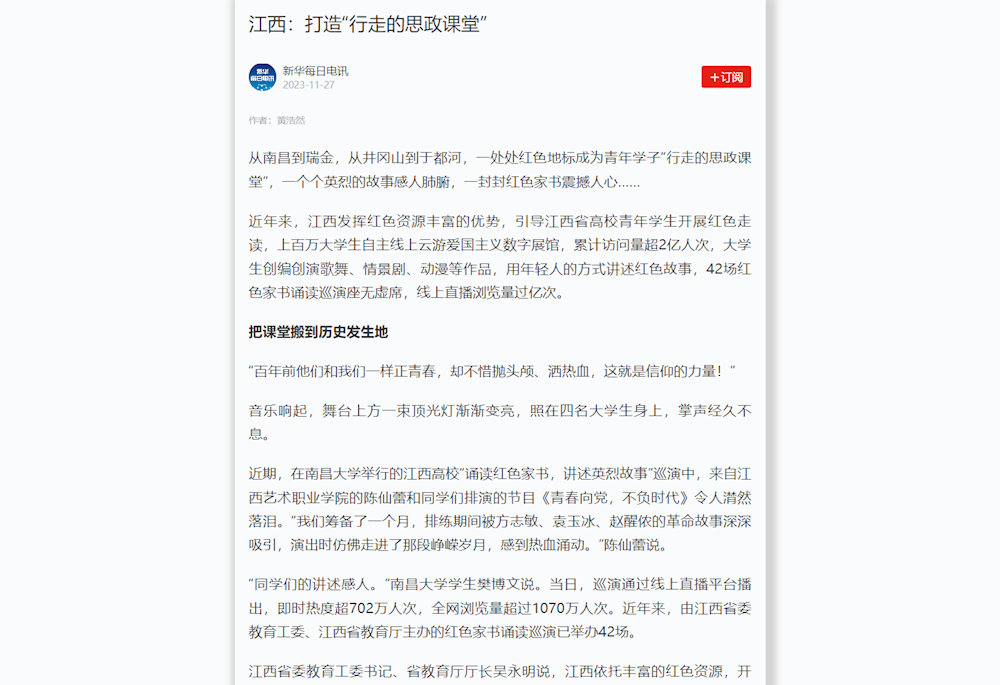Click the paragraph starting 音乐响起
Image resolution: width=1000 pixels, height=685 pixels.
pos(500,422)
